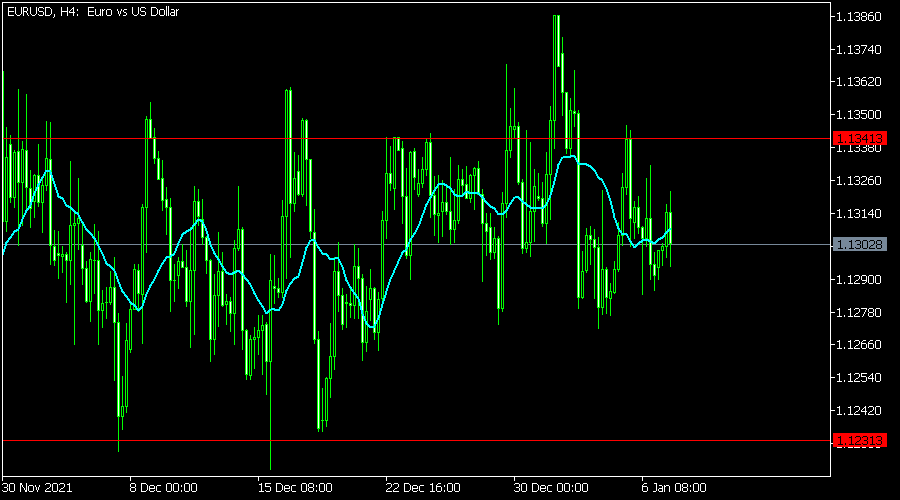900x500 pixels.
Task: Click the 1.13860 price scale value
Action: [x=859, y=17]
